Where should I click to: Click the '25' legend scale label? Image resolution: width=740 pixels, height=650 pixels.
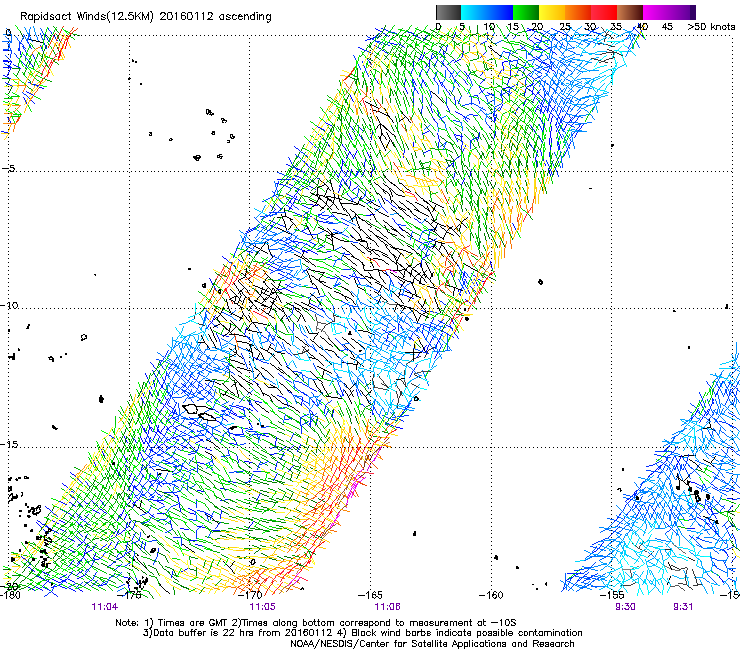[x=565, y=27]
